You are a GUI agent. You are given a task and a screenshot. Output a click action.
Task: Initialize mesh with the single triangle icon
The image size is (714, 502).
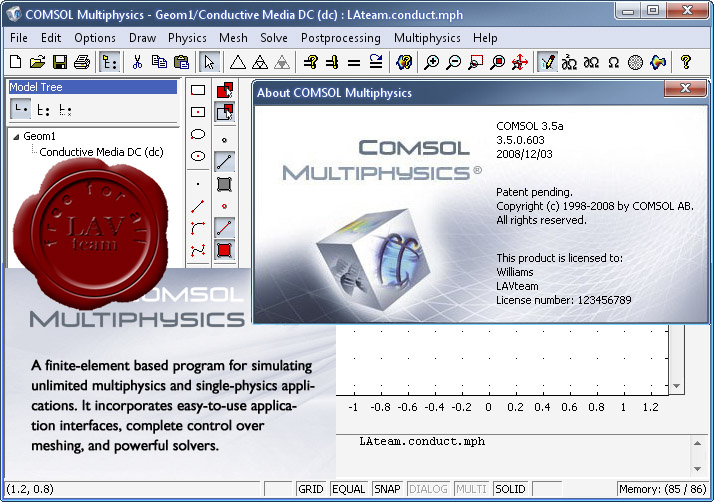pyautogui.click(x=237, y=62)
